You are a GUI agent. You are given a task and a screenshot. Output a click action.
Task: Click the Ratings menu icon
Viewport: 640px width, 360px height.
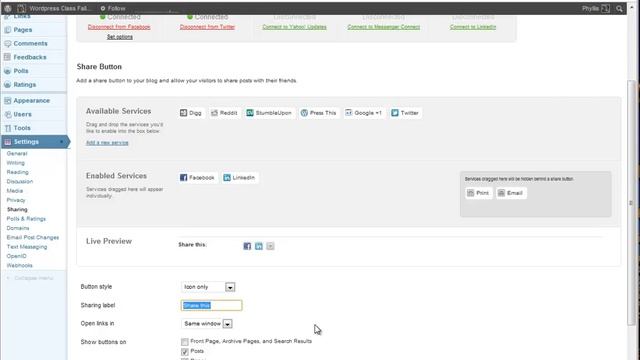pyautogui.click(x=7, y=85)
